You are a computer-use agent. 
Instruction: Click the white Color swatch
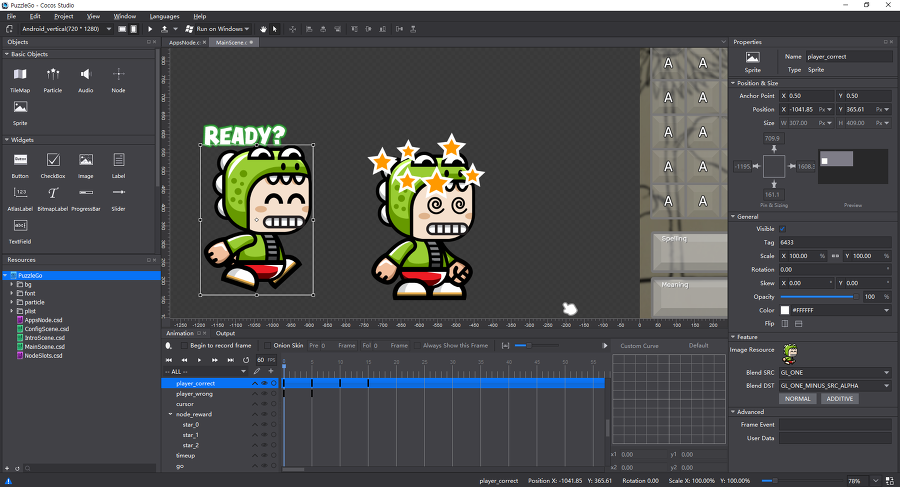(x=784, y=310)
